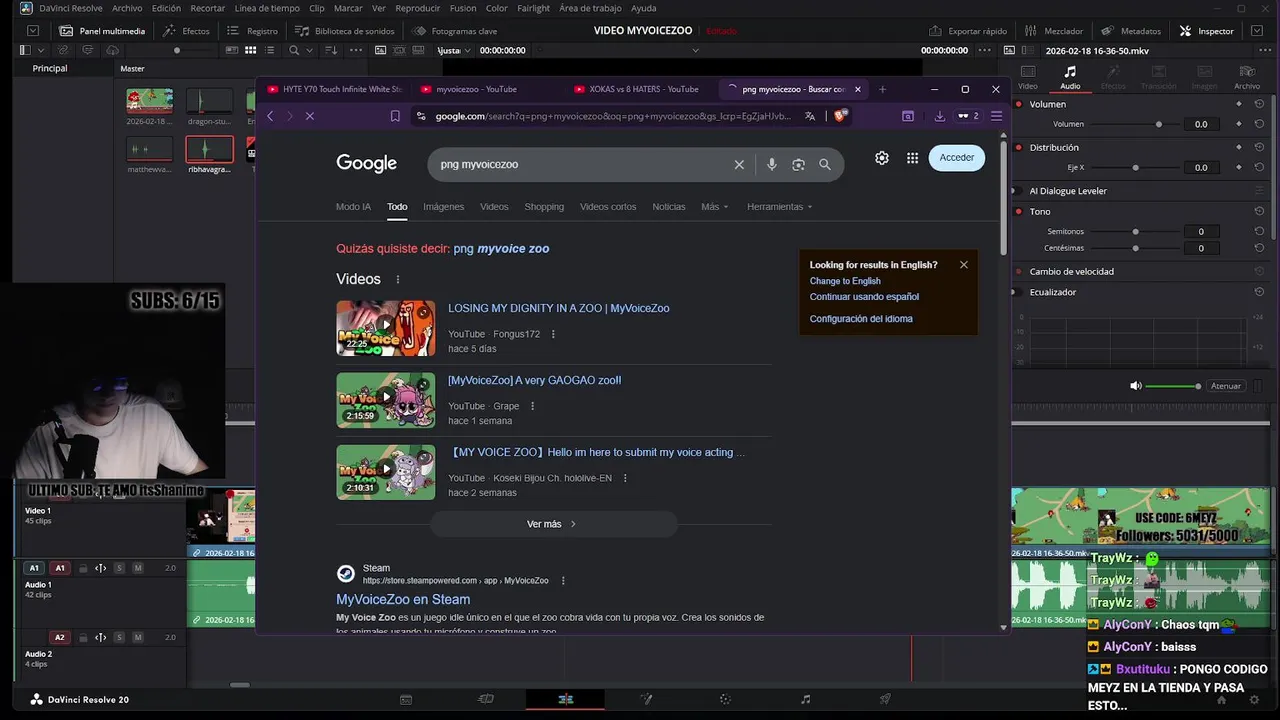Click the Semitonos value field
The image size is (1280, 720).
click(x=1201, y=231)
